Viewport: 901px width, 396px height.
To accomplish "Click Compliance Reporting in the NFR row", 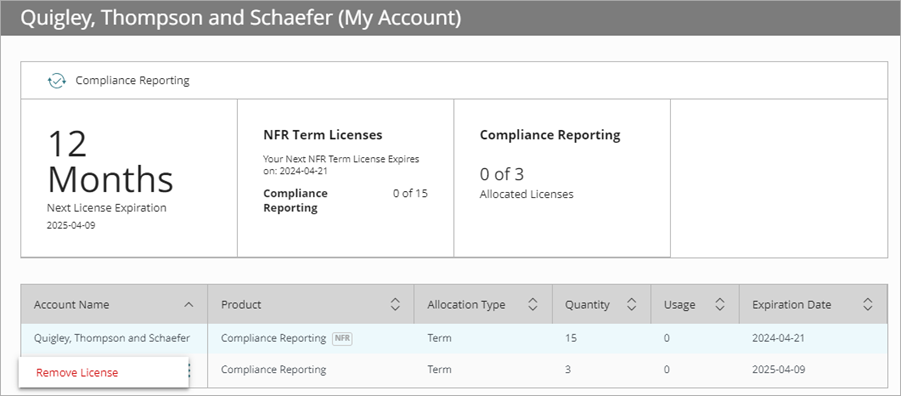I will 273,338.
